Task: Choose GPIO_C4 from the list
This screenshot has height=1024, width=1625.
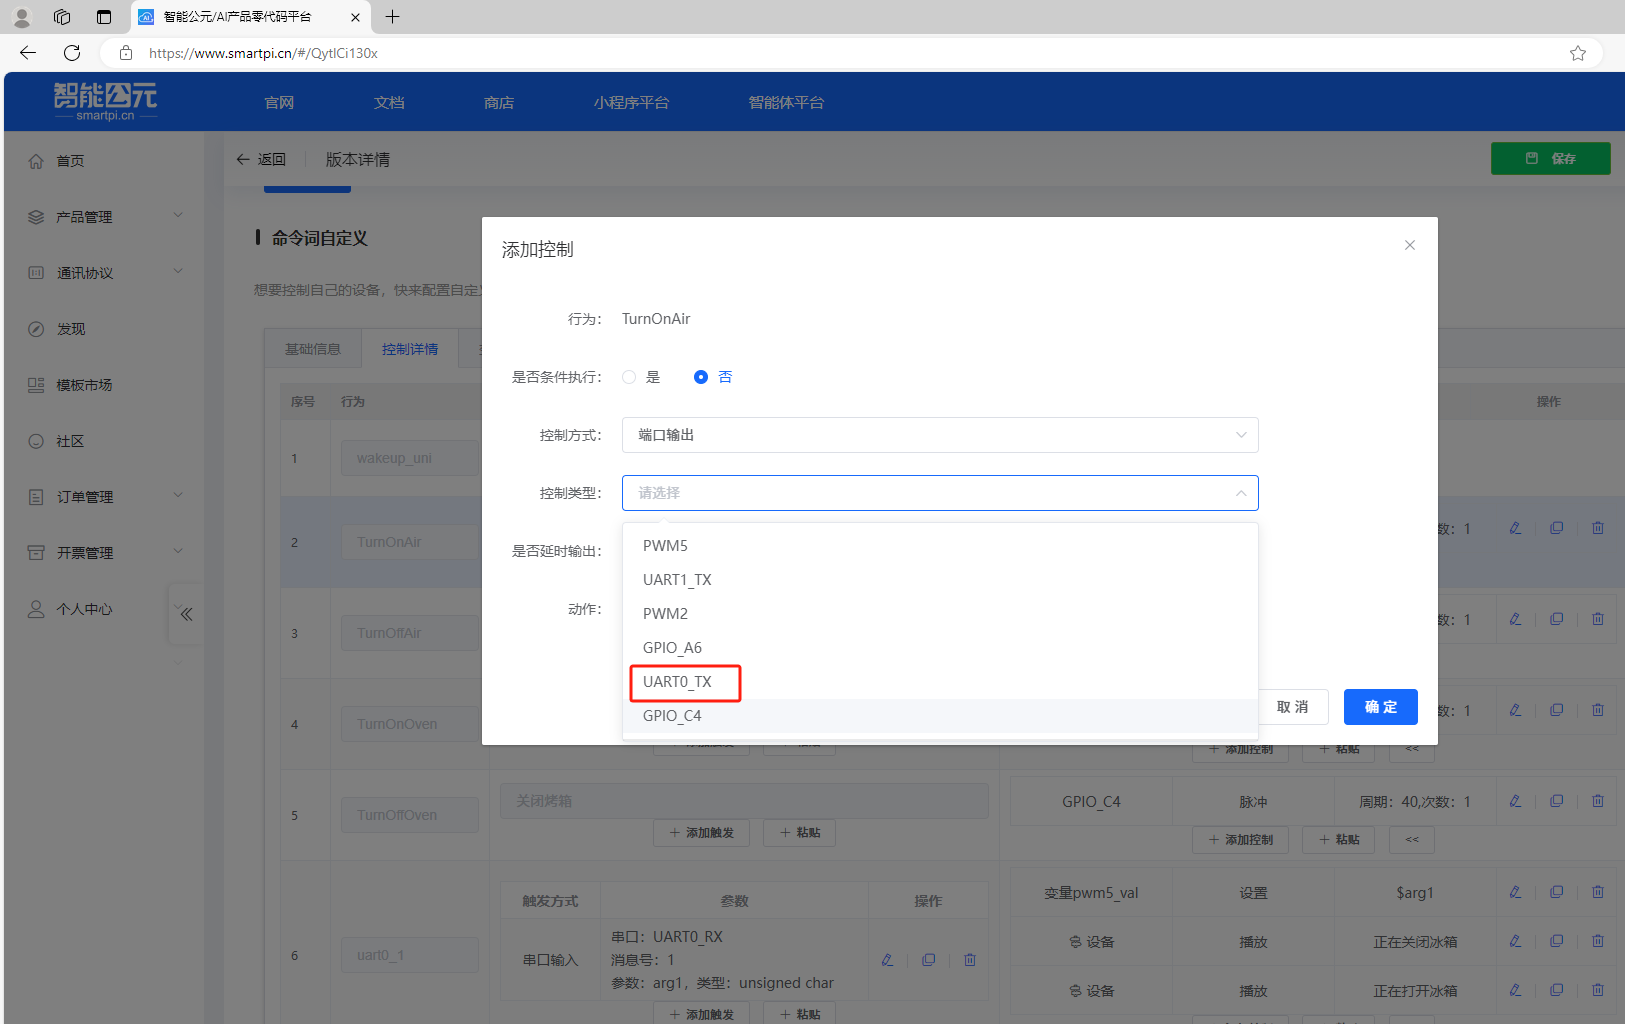Action: tap(672, 716)
